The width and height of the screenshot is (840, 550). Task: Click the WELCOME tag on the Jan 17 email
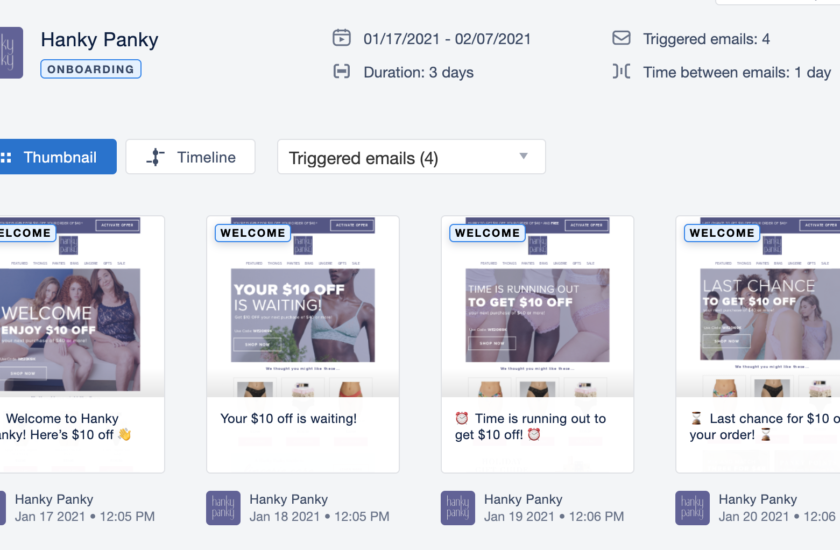pos(27,233)
